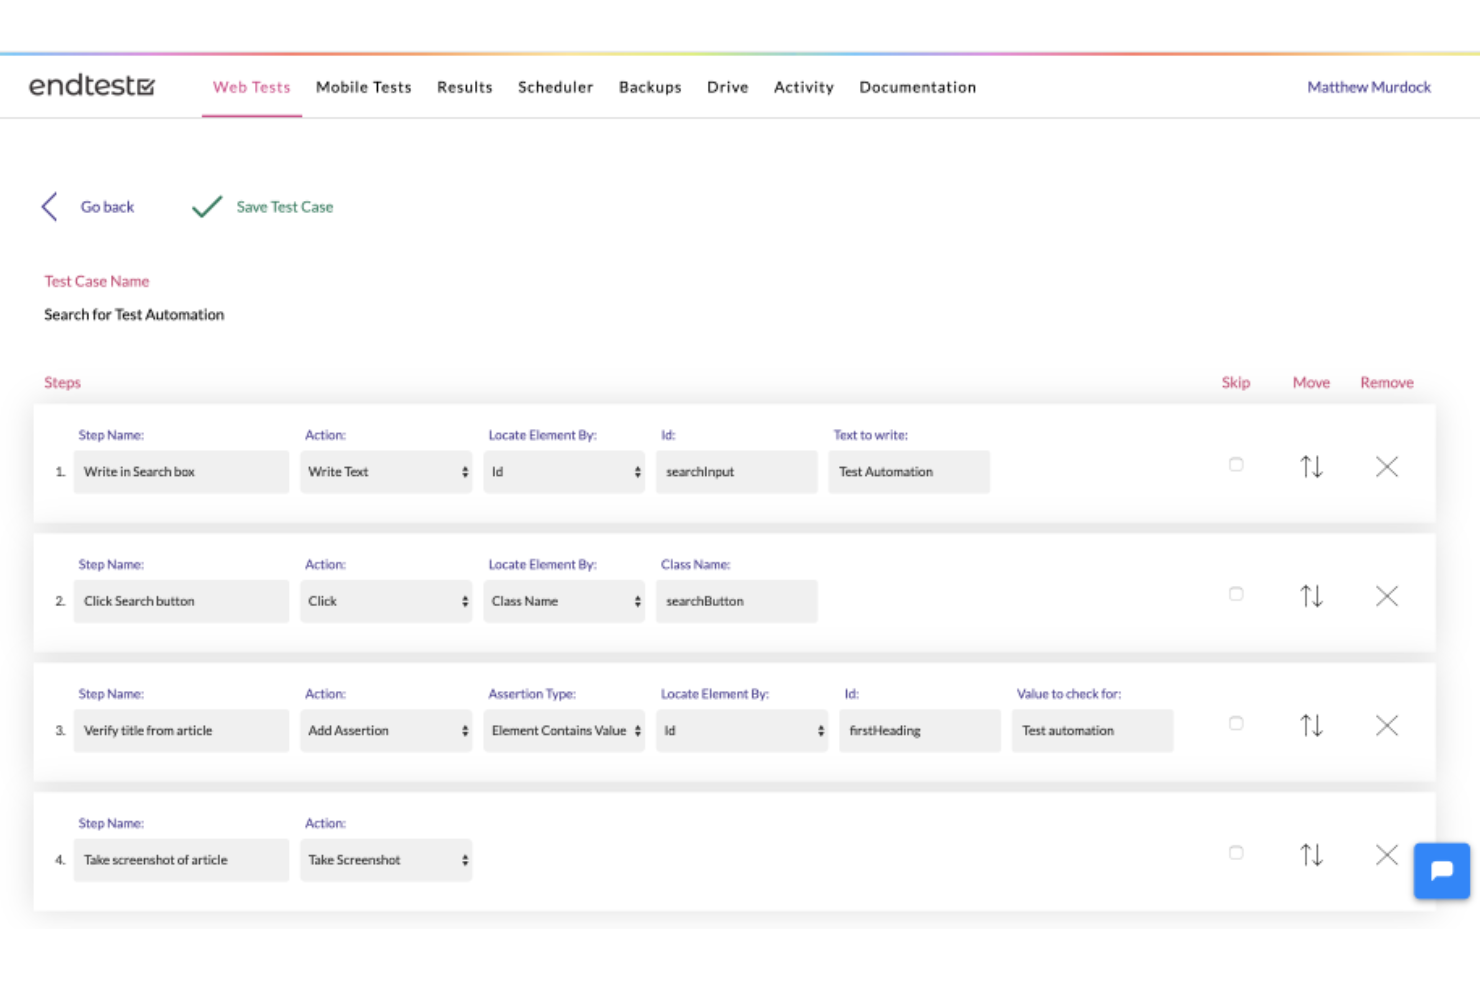Switch to the Mobile Tests tab
Viewport: 1480px width, 987px height.
(363, 87)
